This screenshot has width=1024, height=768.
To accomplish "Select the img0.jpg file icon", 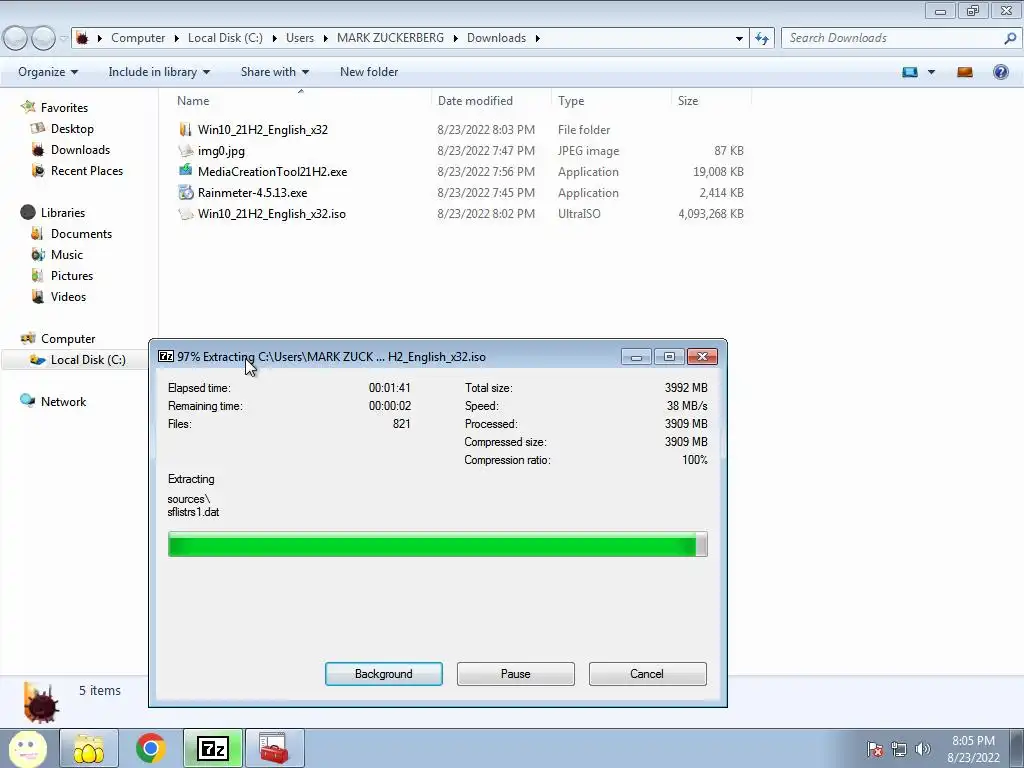I will pyautogui.click(x=186, y=150).
